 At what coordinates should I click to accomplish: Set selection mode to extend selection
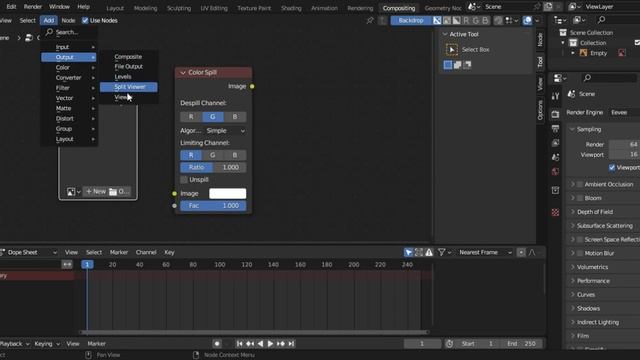click(x=458, y=64)
